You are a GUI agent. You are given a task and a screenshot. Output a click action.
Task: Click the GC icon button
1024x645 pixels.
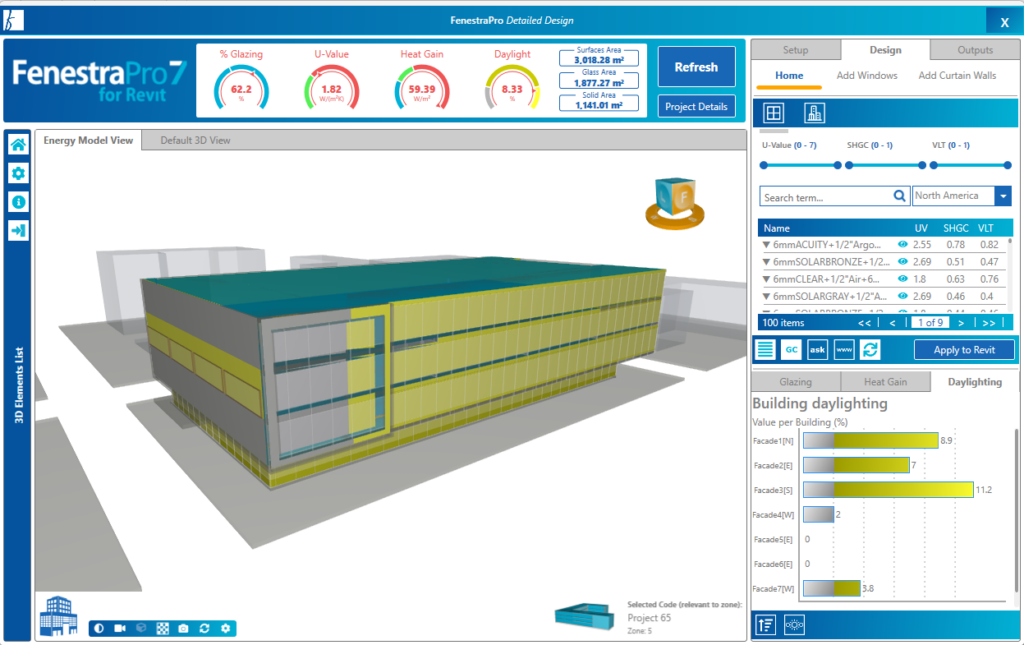[791, 349]
